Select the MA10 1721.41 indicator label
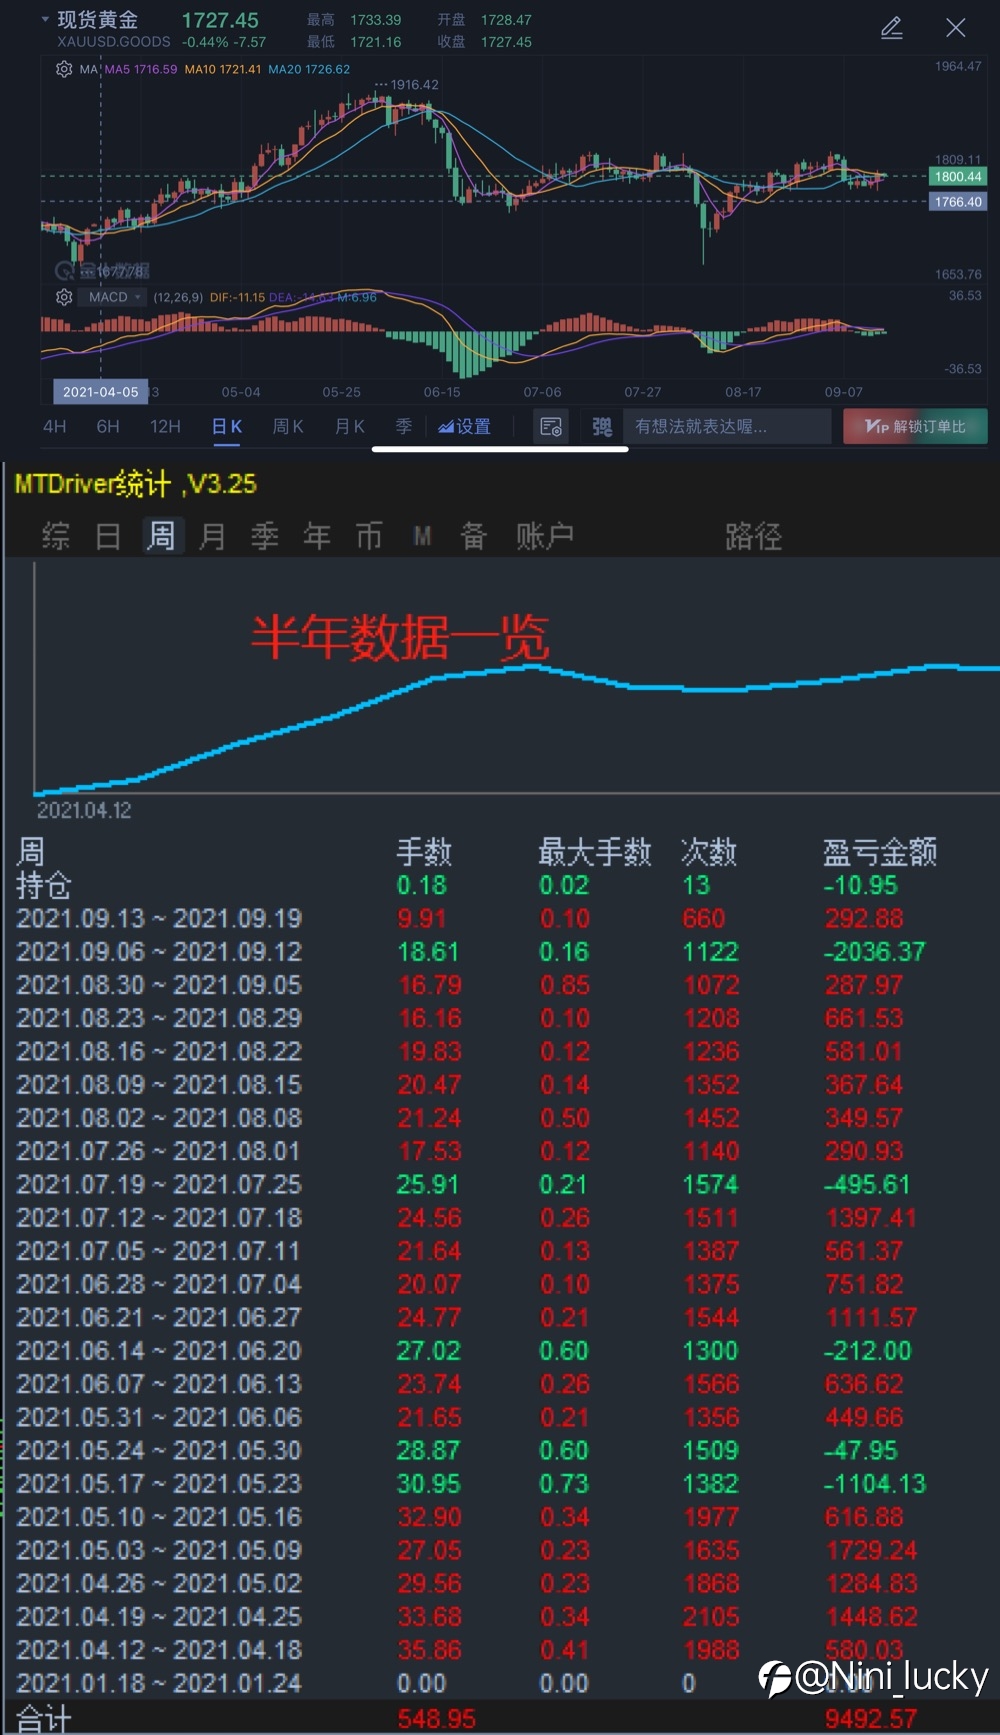Image resolution: width=1000 pixels, height=1735 pixels. 223,69
